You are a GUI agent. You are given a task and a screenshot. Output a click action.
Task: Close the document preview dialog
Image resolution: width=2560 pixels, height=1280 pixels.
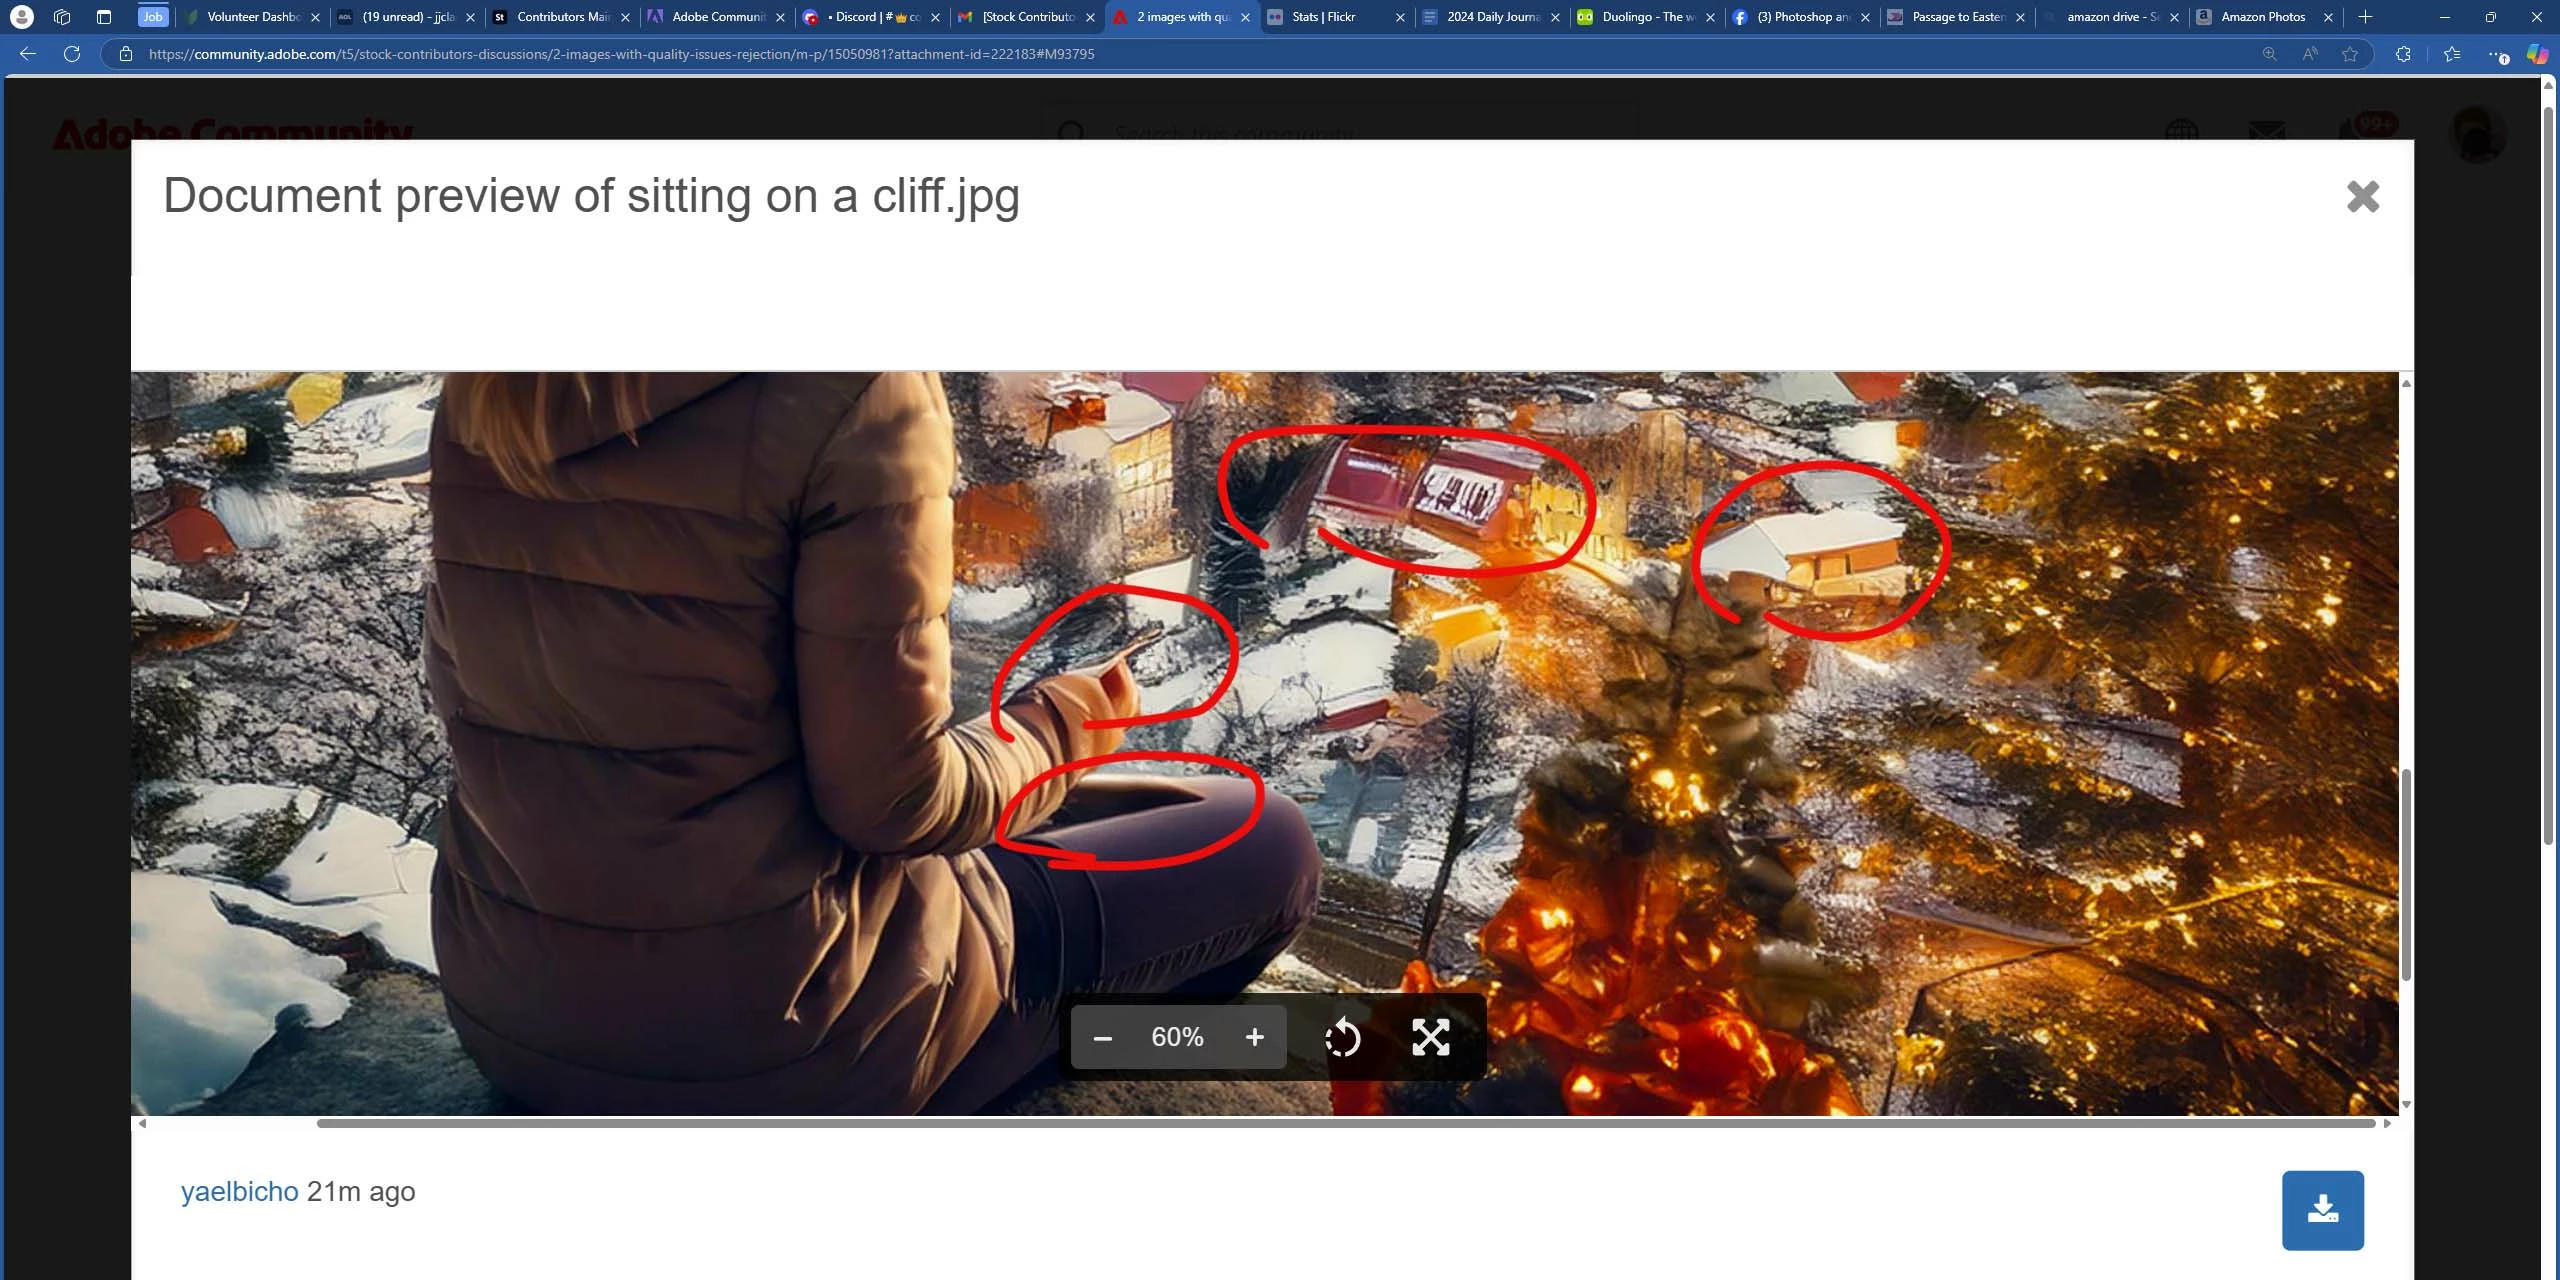point(2362,196)
